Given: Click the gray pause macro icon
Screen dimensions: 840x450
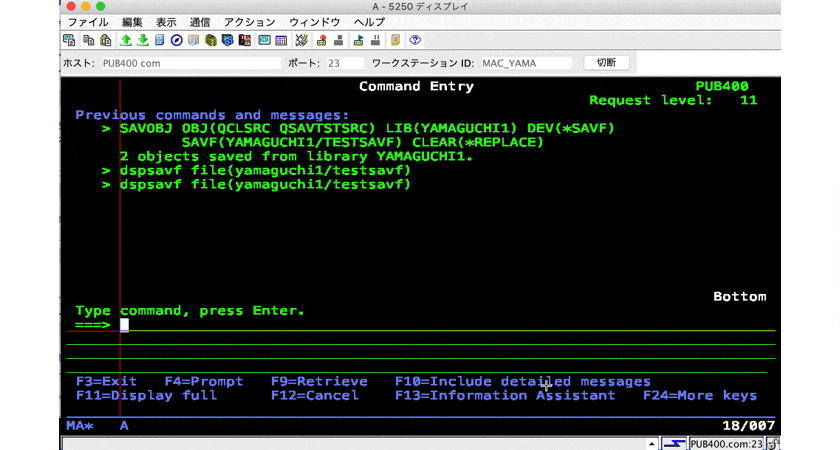Looking at the screenshot, I should pyautogui.click(x=376, y=40).
